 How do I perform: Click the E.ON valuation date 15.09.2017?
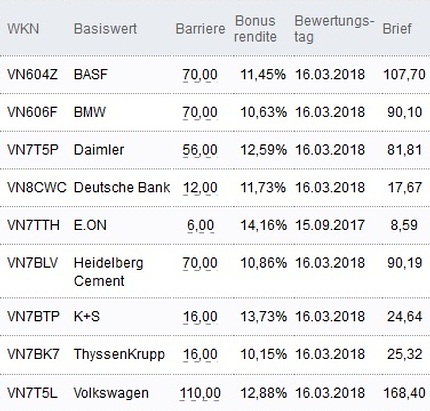[x=330, y=225]
